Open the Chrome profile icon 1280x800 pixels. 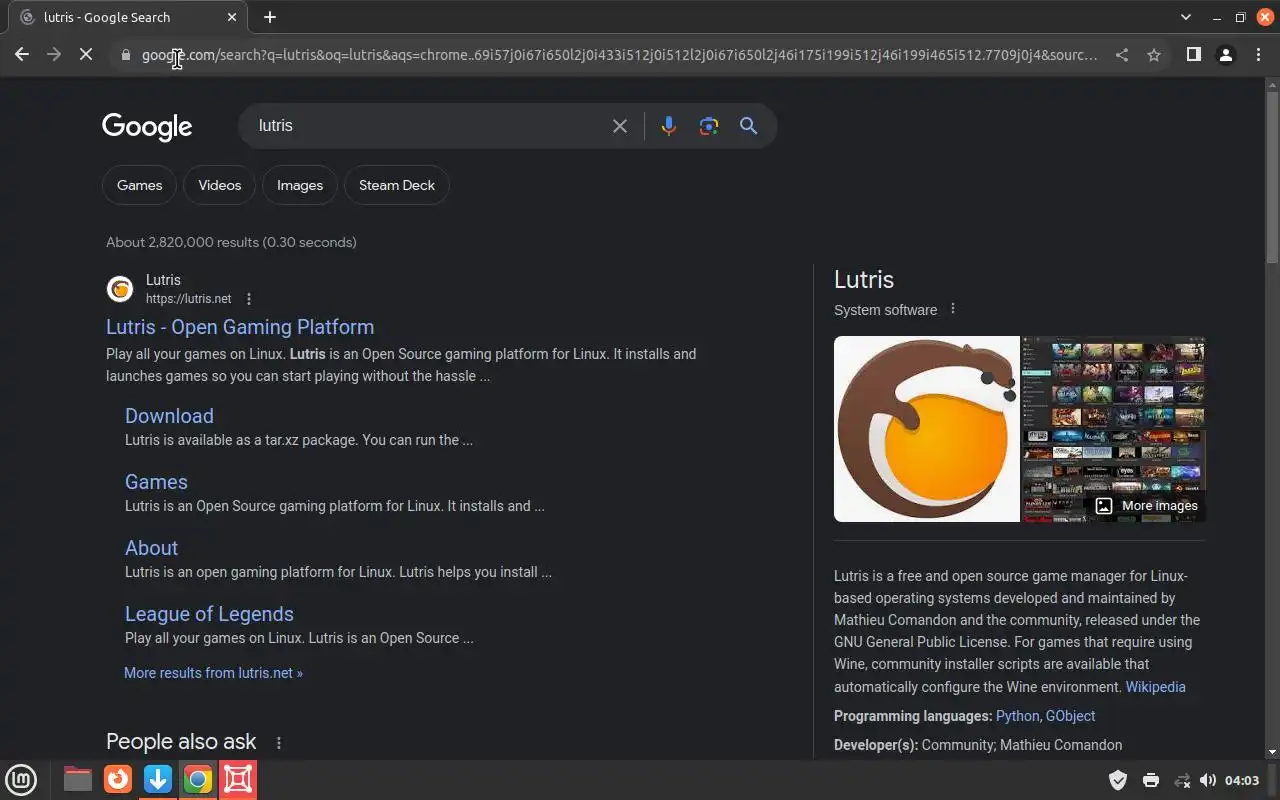pyautogui.click(x=1225, y=55)
